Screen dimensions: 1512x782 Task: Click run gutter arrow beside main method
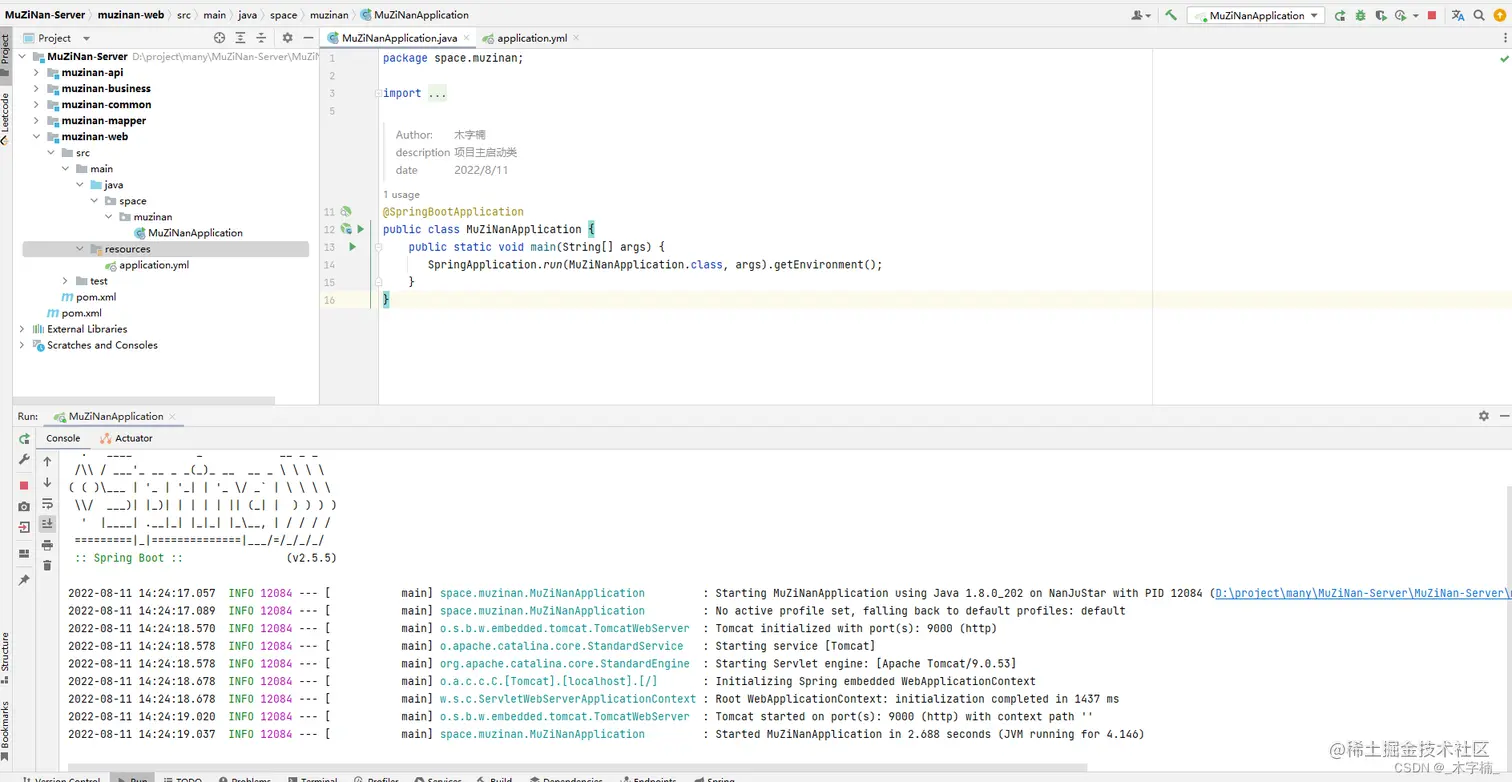pos(352,247)
